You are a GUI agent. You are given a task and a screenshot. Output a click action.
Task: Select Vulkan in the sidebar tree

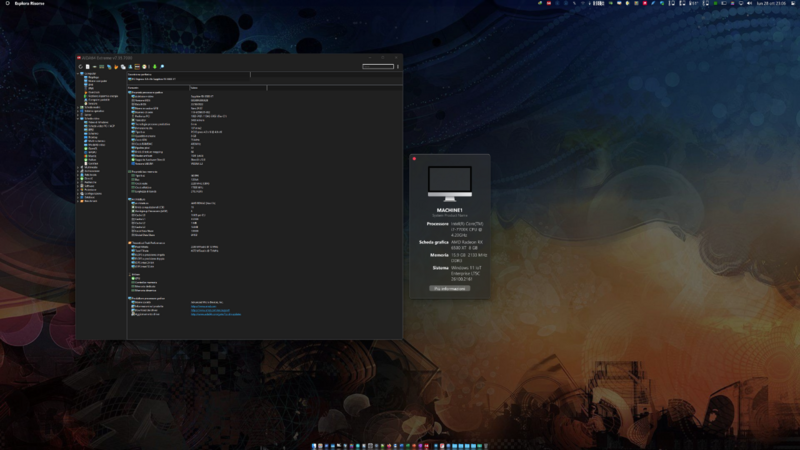point(91,159)
